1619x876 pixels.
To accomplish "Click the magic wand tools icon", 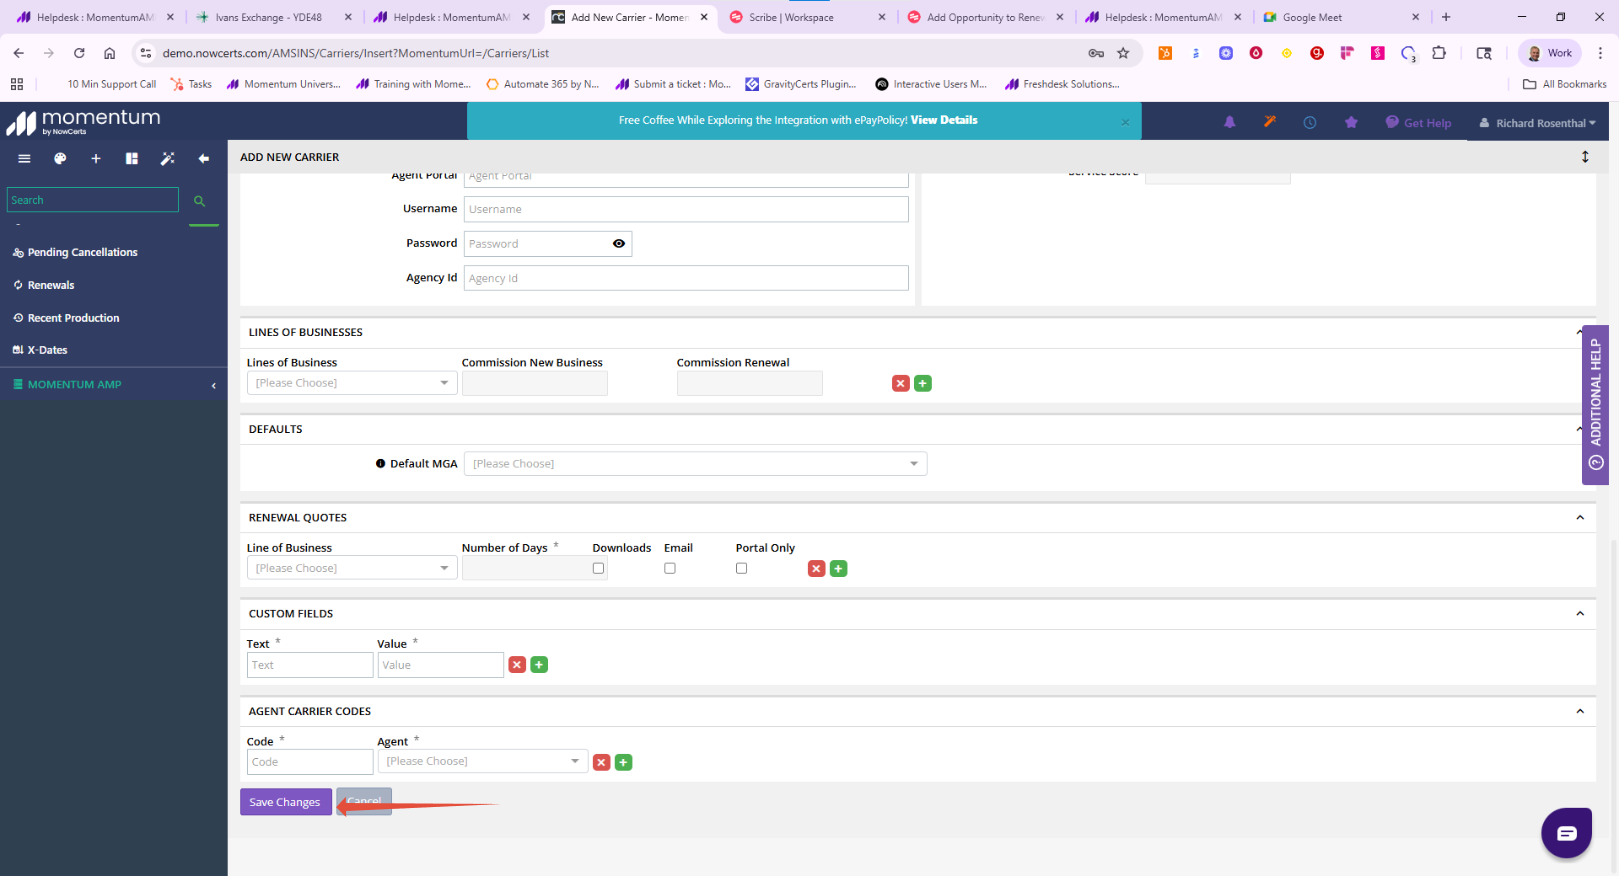I will [168, 158].
